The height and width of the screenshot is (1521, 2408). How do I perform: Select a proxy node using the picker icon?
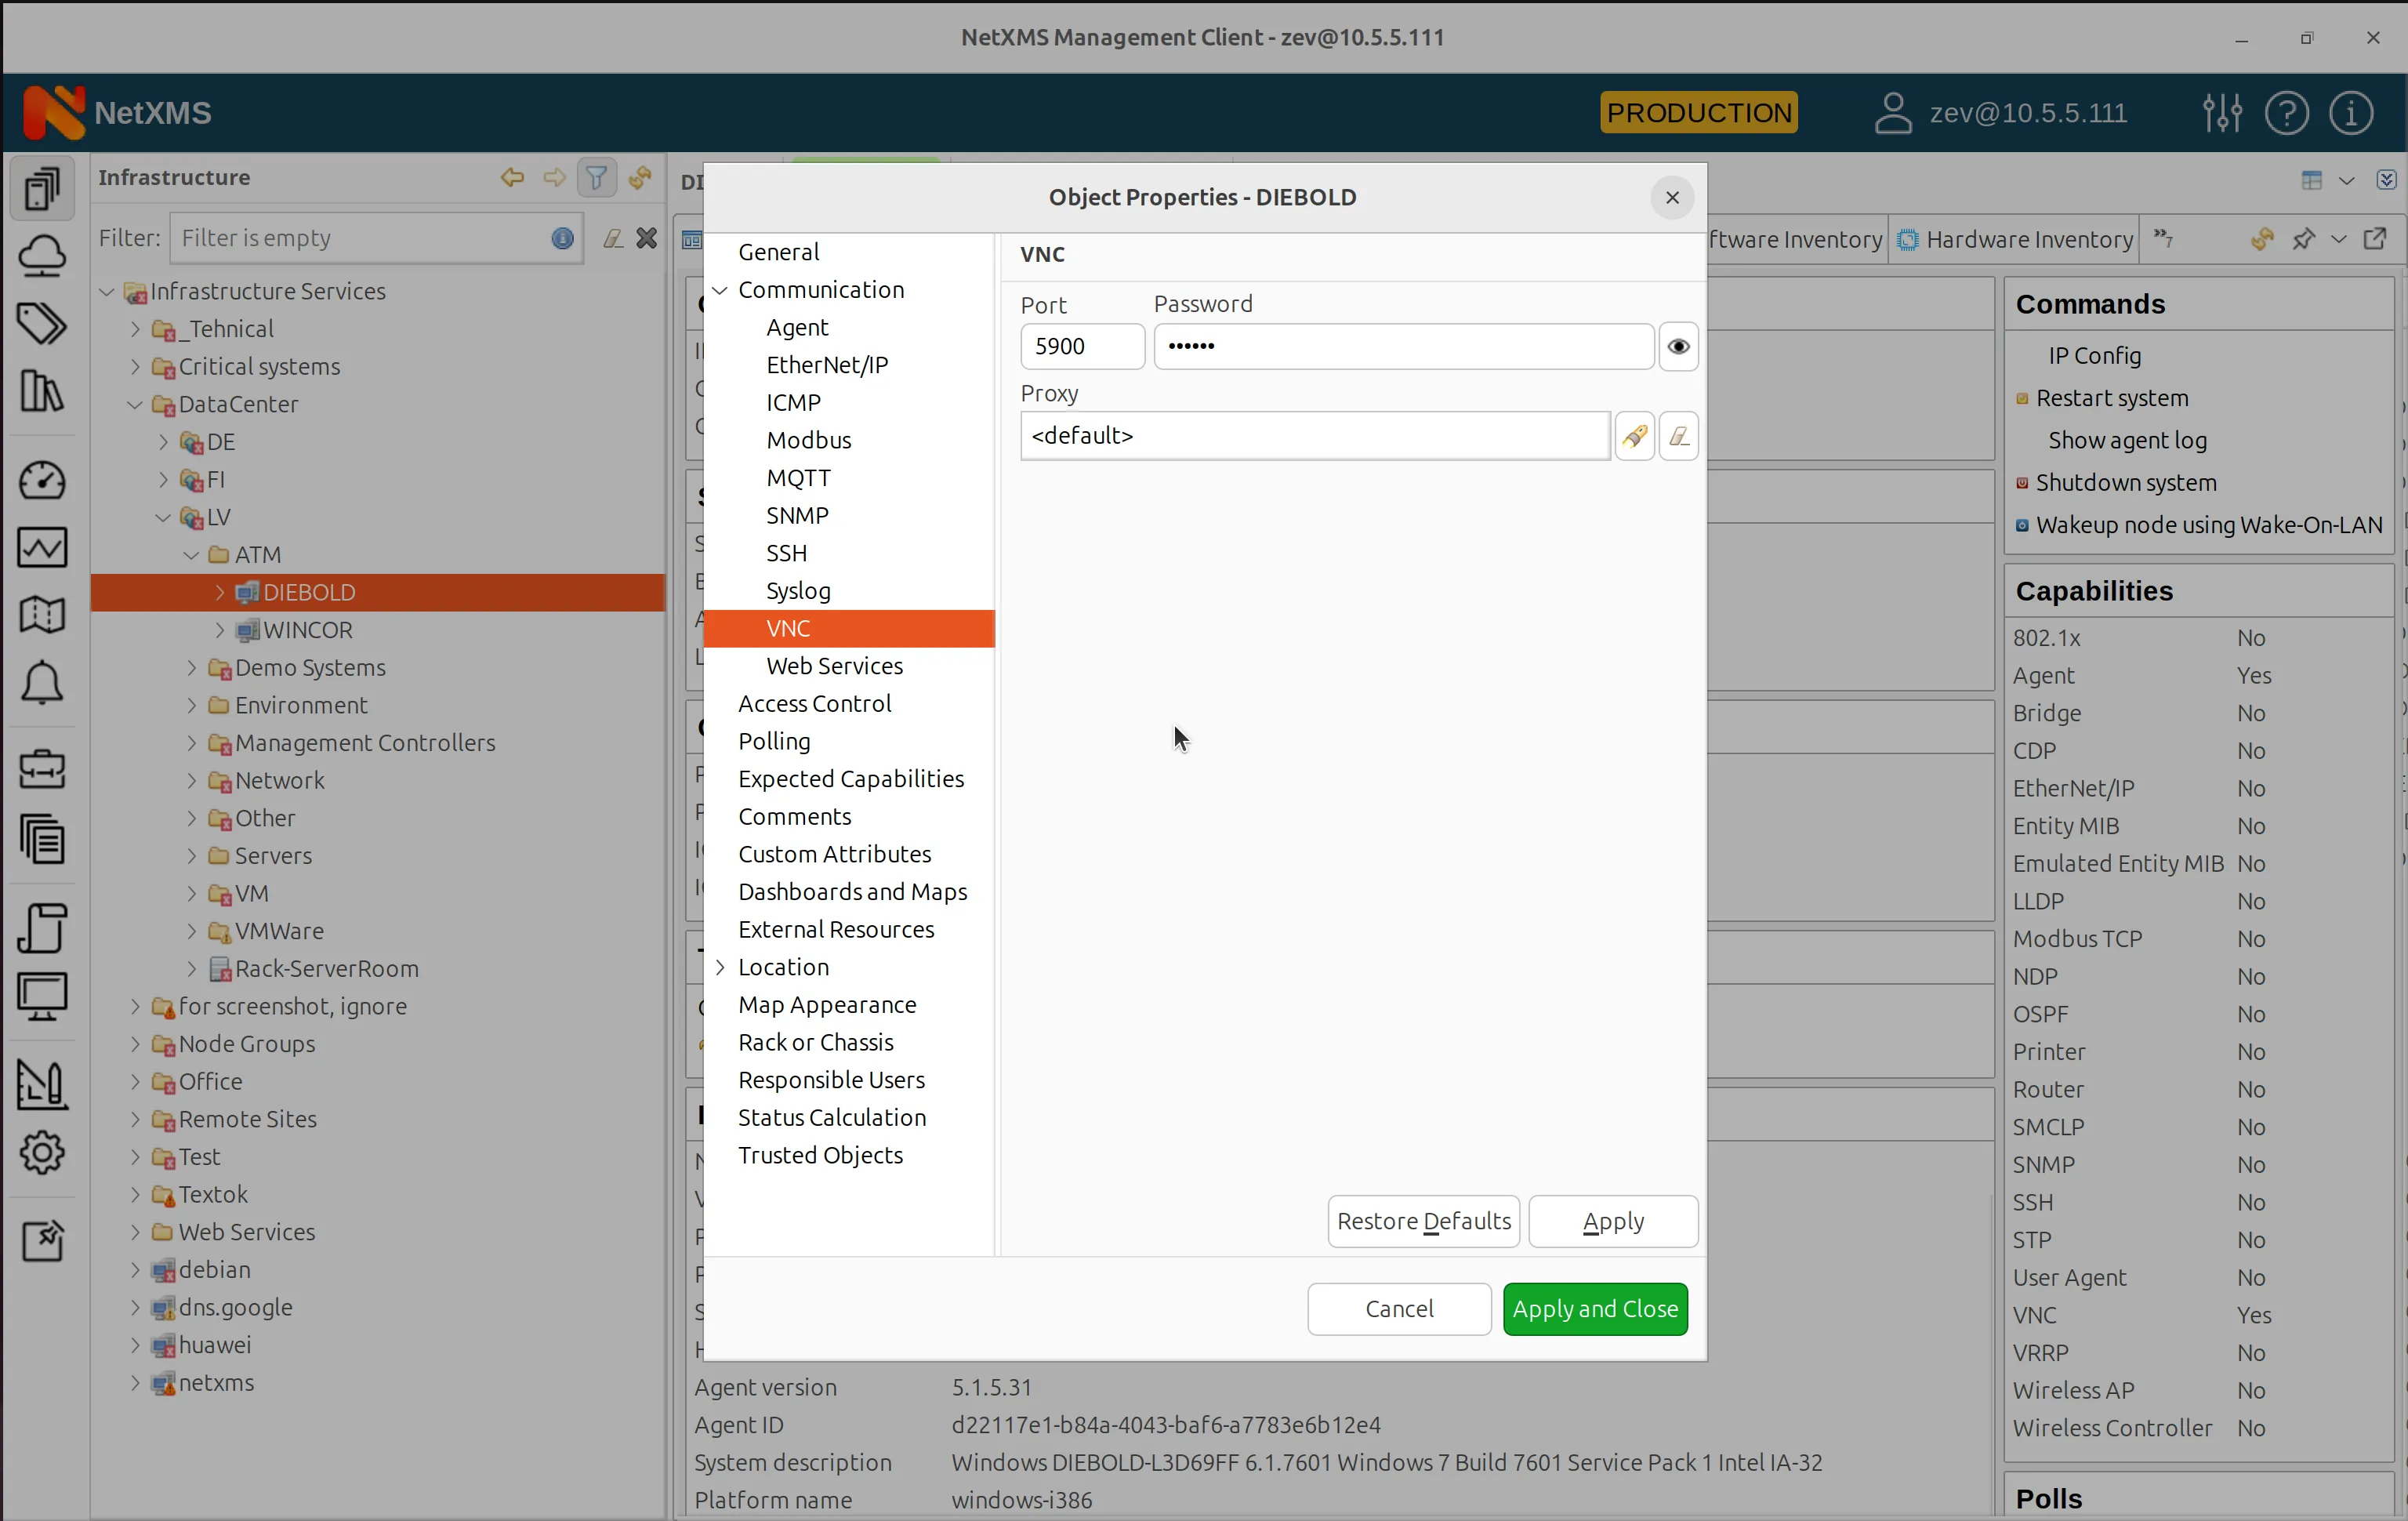click(x=1635, y=435)
